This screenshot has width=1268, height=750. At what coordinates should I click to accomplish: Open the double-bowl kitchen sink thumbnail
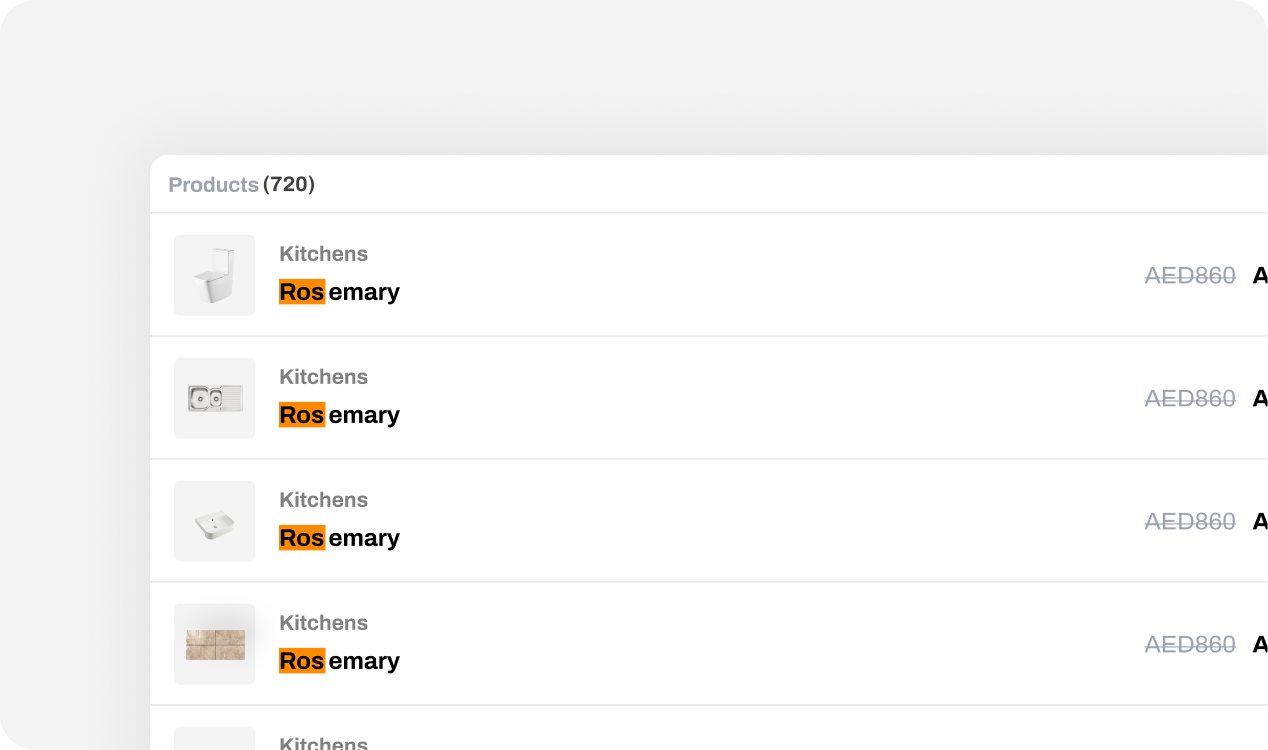[x=214, y=398]
